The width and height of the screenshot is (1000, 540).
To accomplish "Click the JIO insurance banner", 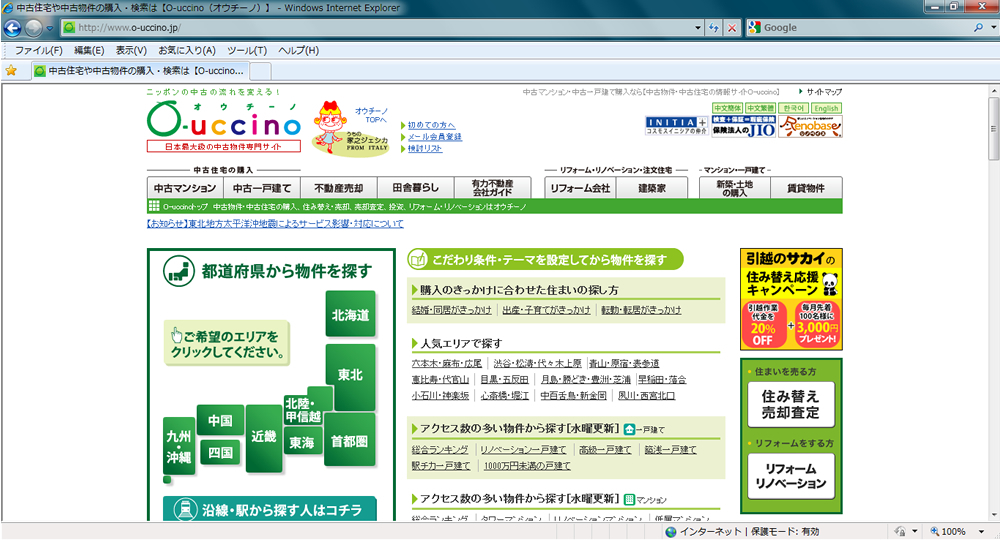I will 743,126.
